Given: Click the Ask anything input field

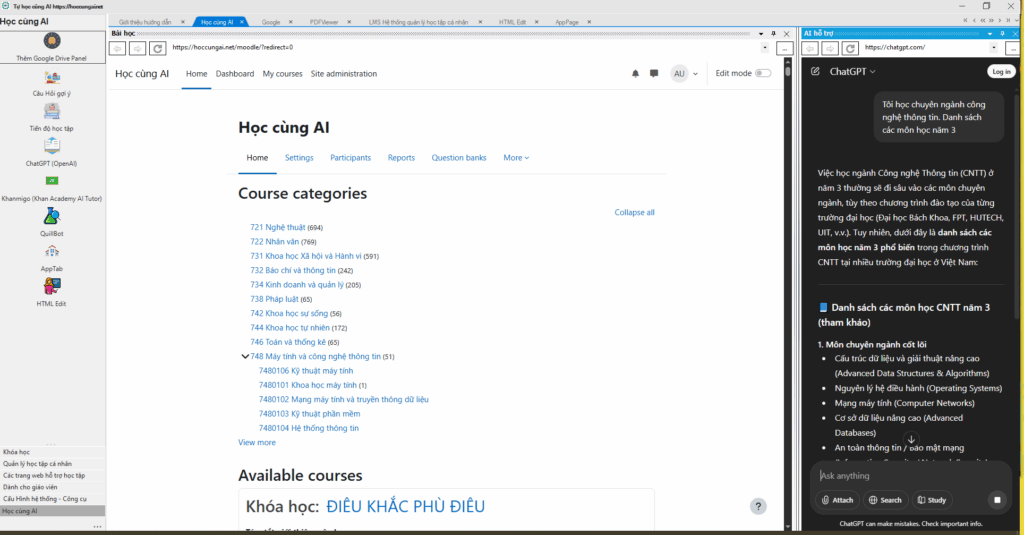Looking at the screenshot, I should [x=900, y=476].
